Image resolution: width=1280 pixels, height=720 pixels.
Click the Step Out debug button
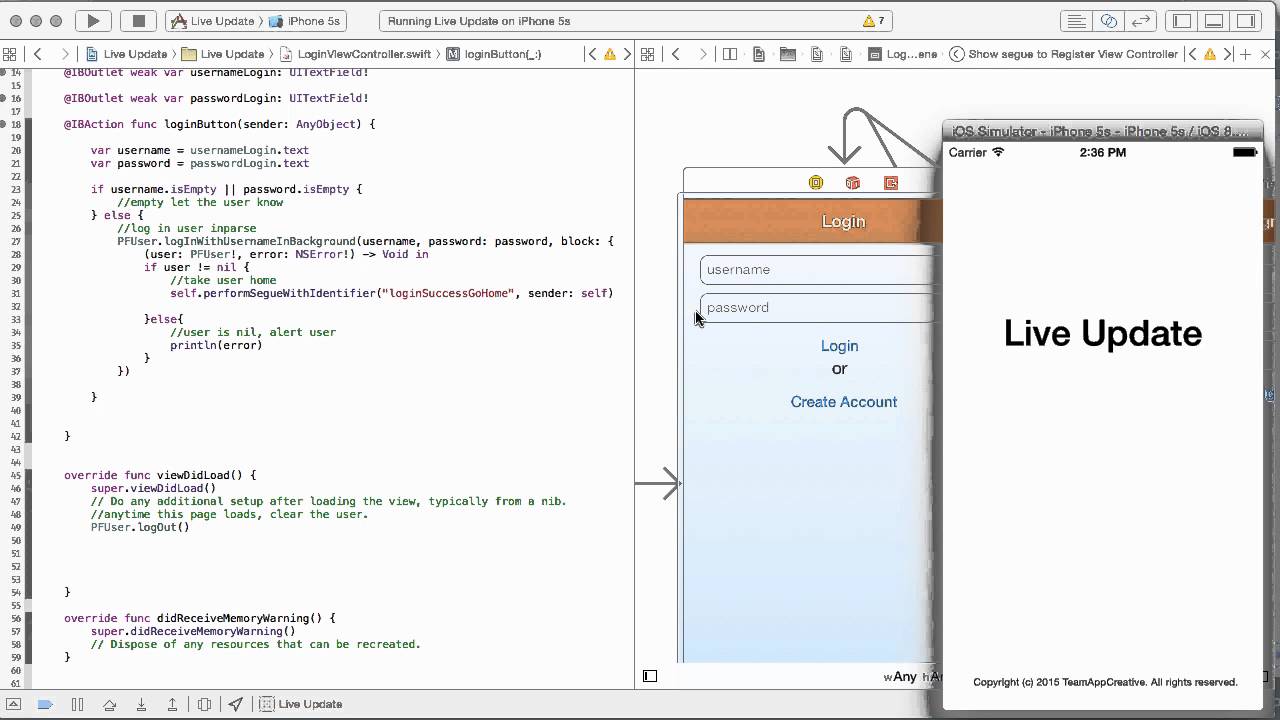pyautogui.click(x=172, y=704)
